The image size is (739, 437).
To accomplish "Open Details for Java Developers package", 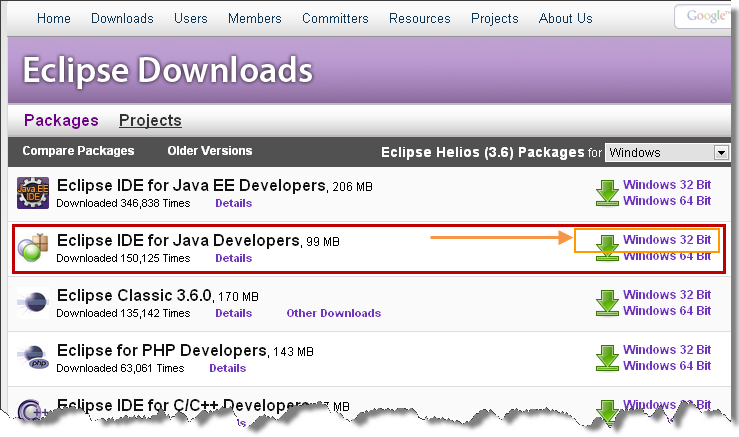I will 234,258.
